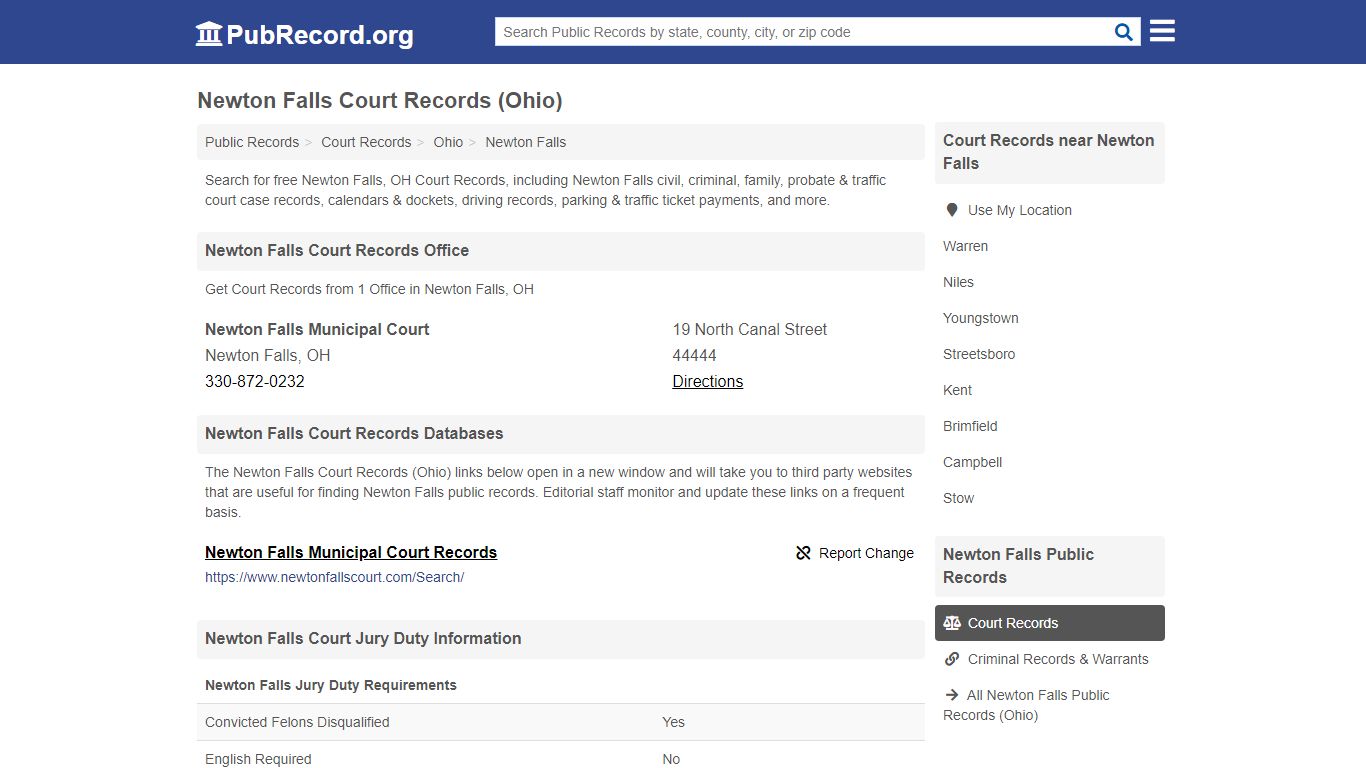
Task: Click the Newton Falls Court Records Databases heading
Action: (x=354, y=433)
